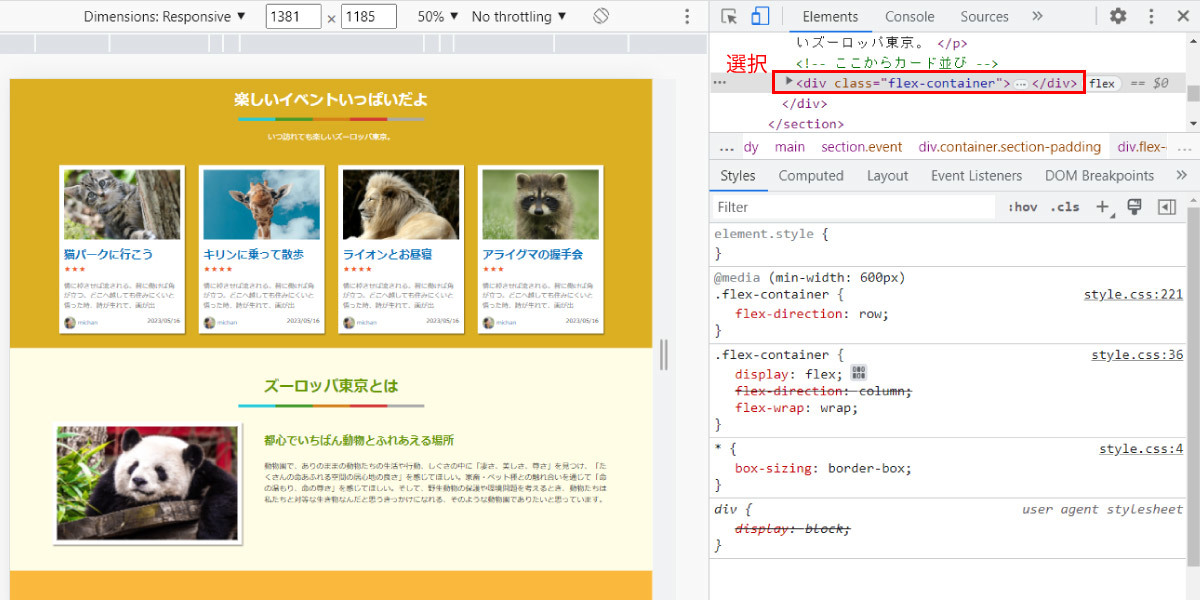Viewport: 1200px width, 600px height.
Task: Focus the viewport width field showing 1381
Action: pos(293,17)
